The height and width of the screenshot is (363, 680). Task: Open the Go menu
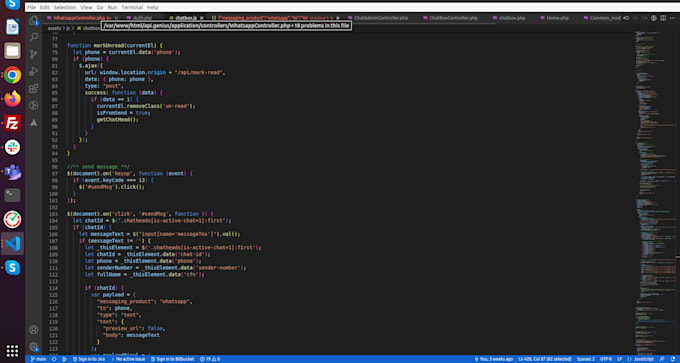click(100, 7)
